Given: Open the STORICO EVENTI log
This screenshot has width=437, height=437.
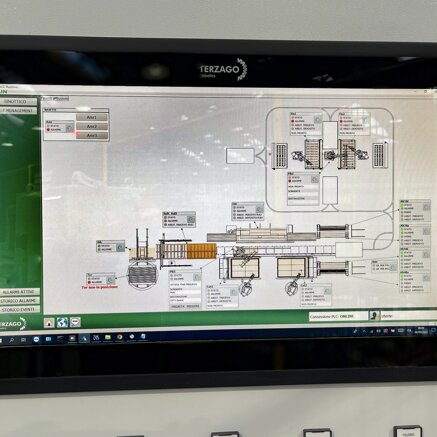Looking at the screenshot, I should 19,309.
